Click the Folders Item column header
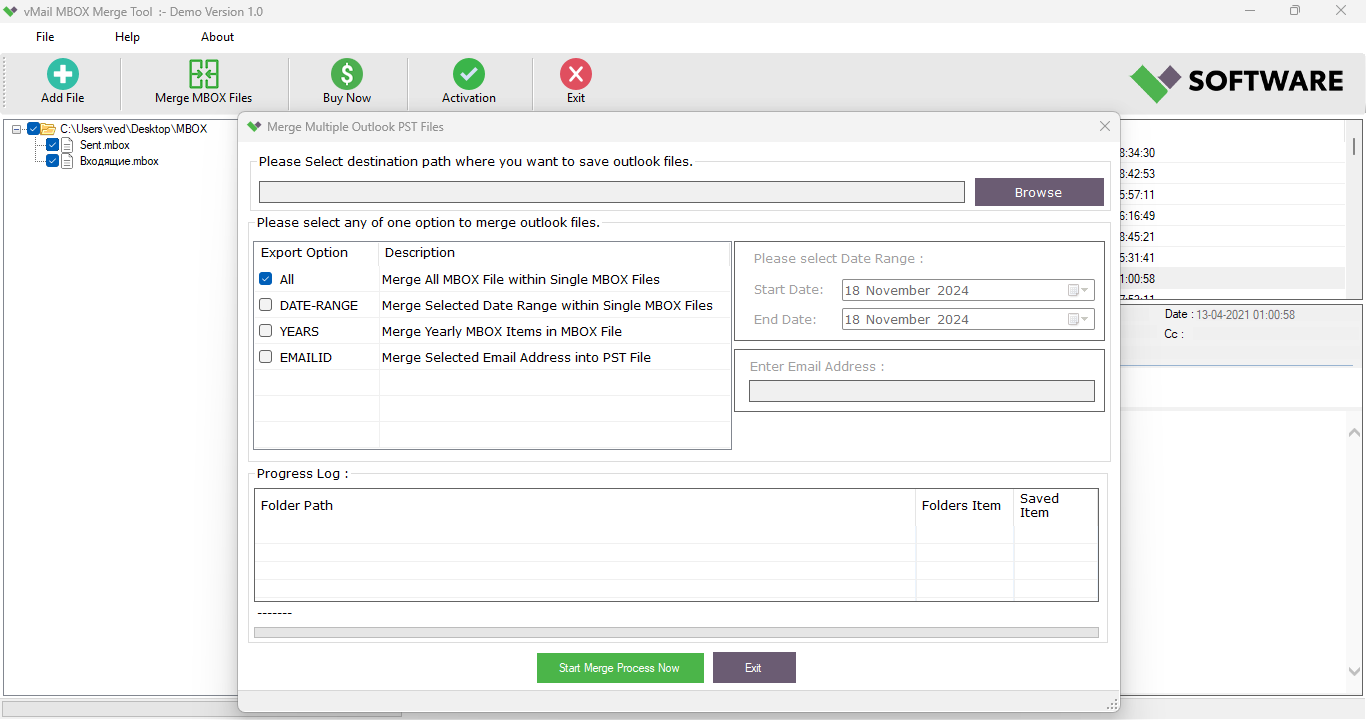The width and height of the screenshot is (1366, 720). [x=961, y=506]
